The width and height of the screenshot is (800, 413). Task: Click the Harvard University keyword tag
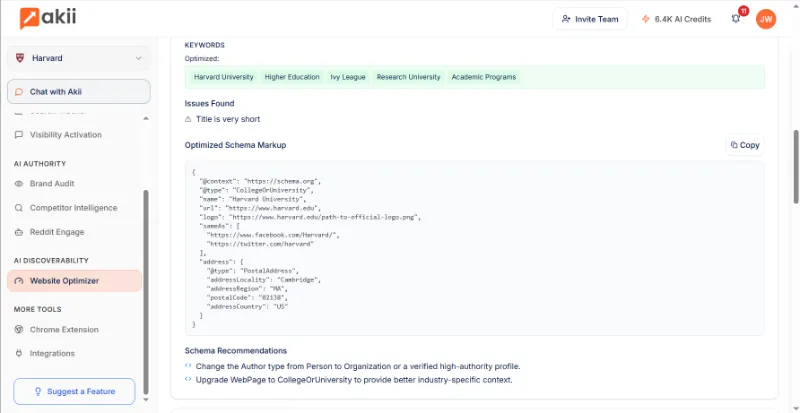[223, 77]
